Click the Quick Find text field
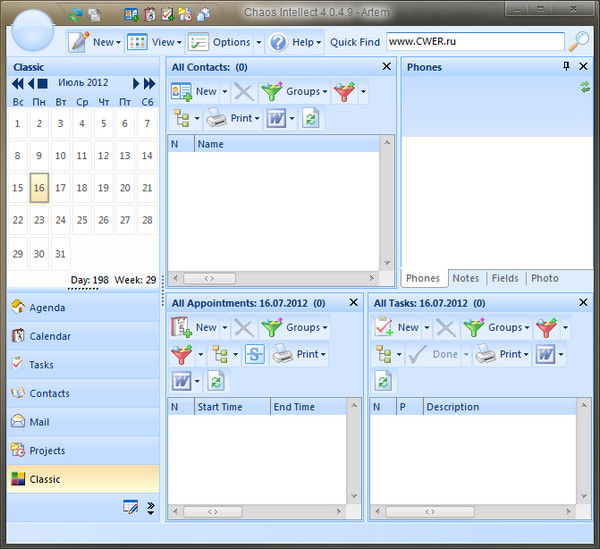The height and width of the screenshot is (549, 600). (x=474, y=42)
